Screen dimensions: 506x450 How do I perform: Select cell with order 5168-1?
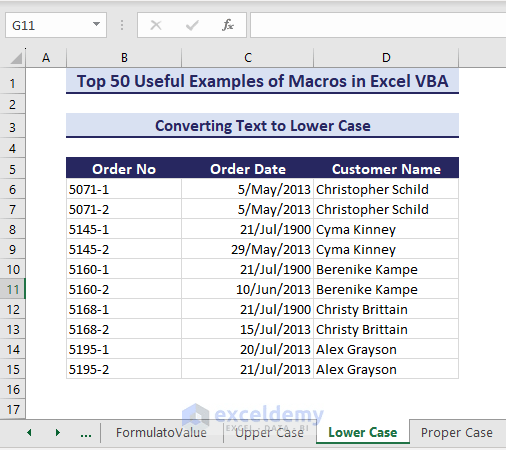124,309
